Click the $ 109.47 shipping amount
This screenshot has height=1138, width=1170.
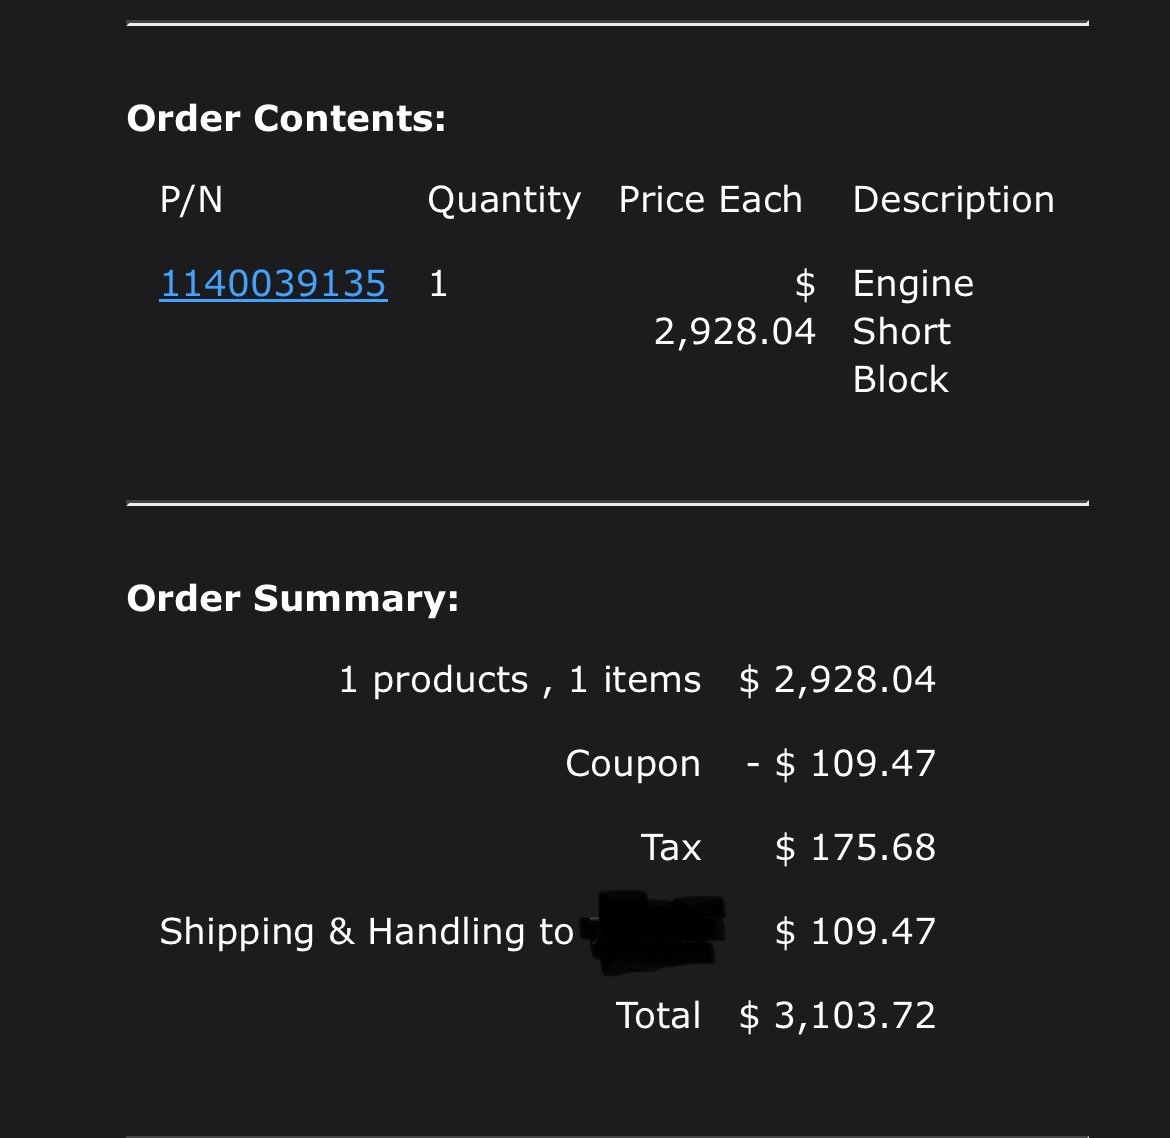pos(855,932)
